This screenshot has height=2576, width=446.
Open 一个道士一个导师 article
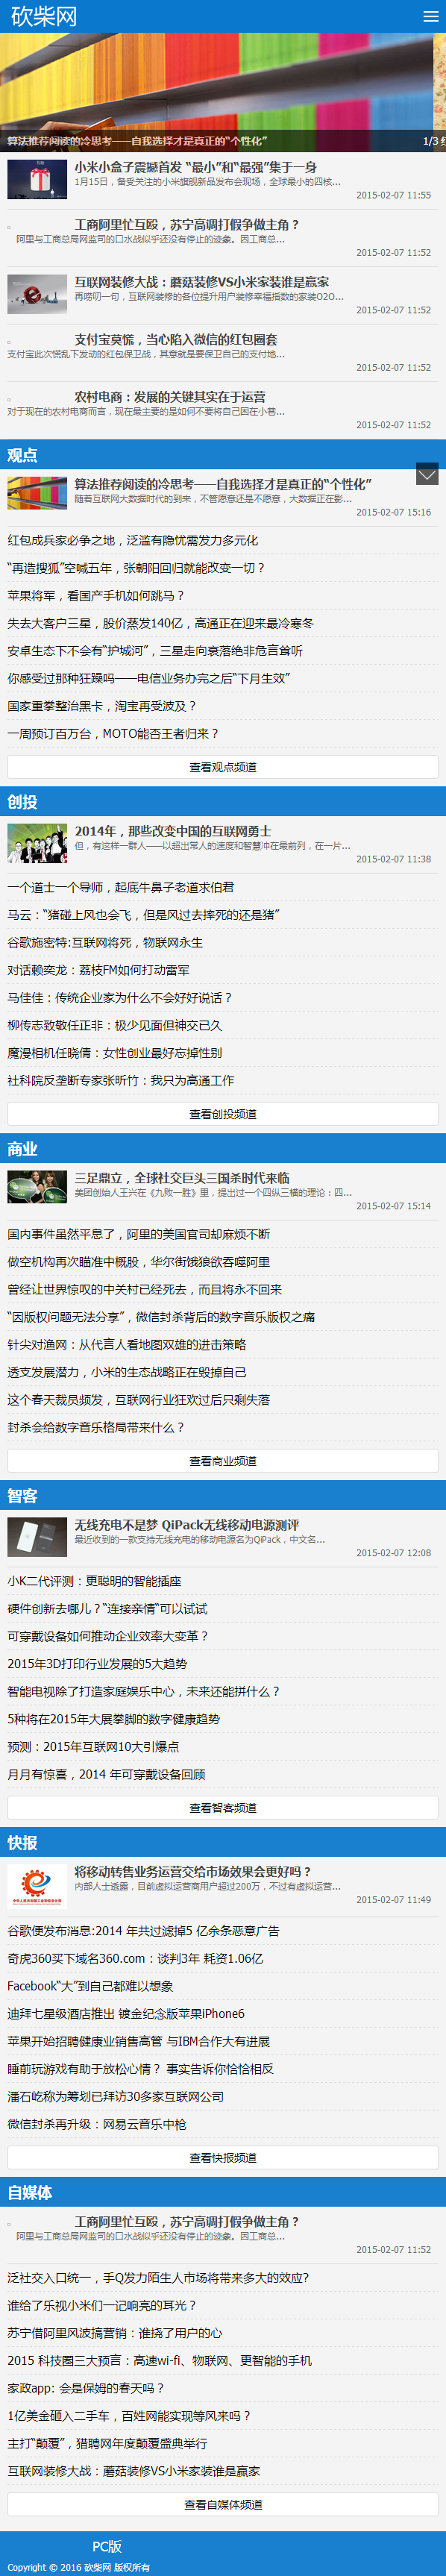pos(120,886)
